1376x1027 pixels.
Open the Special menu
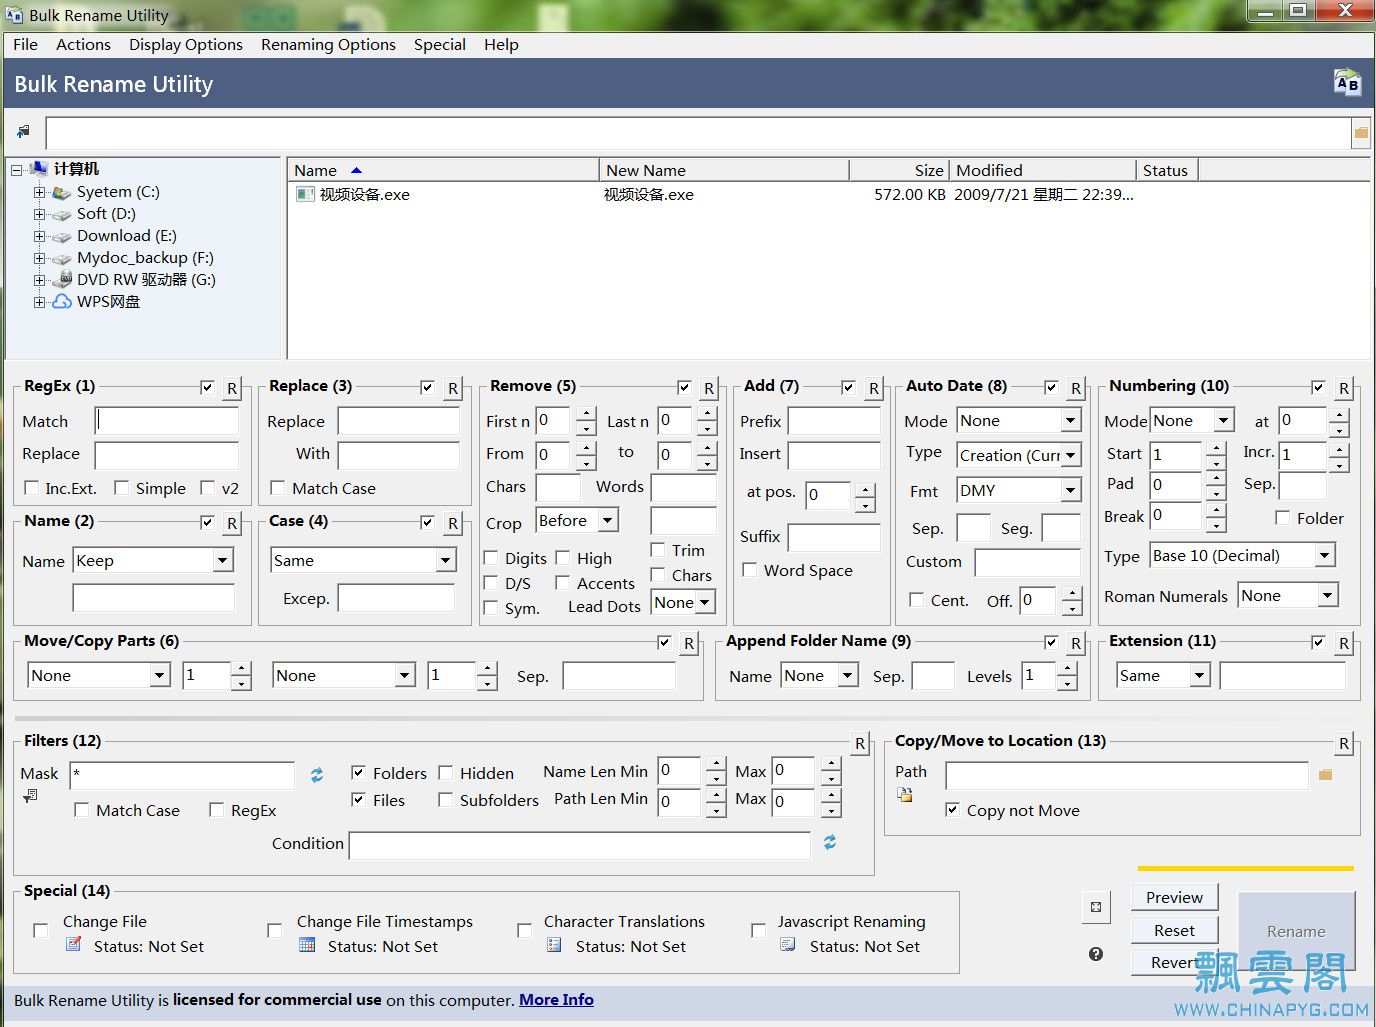[440, 44]
